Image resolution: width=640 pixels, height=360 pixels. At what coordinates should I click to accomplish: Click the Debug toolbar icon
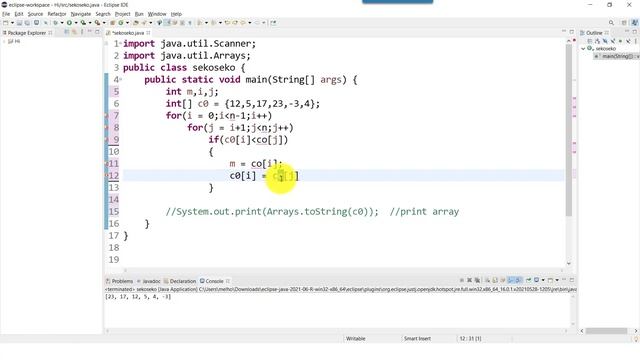[56, 23]
